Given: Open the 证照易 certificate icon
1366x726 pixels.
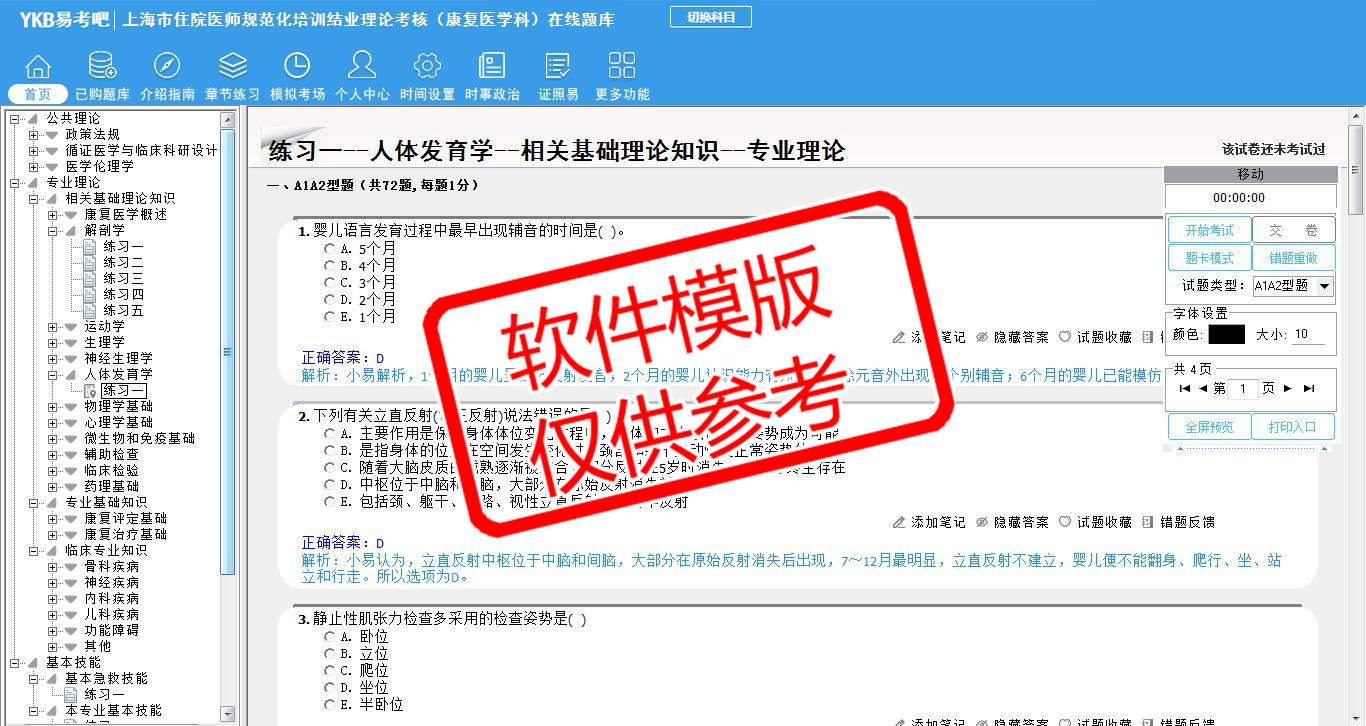Looking at the screenshot, I should 558,67.
